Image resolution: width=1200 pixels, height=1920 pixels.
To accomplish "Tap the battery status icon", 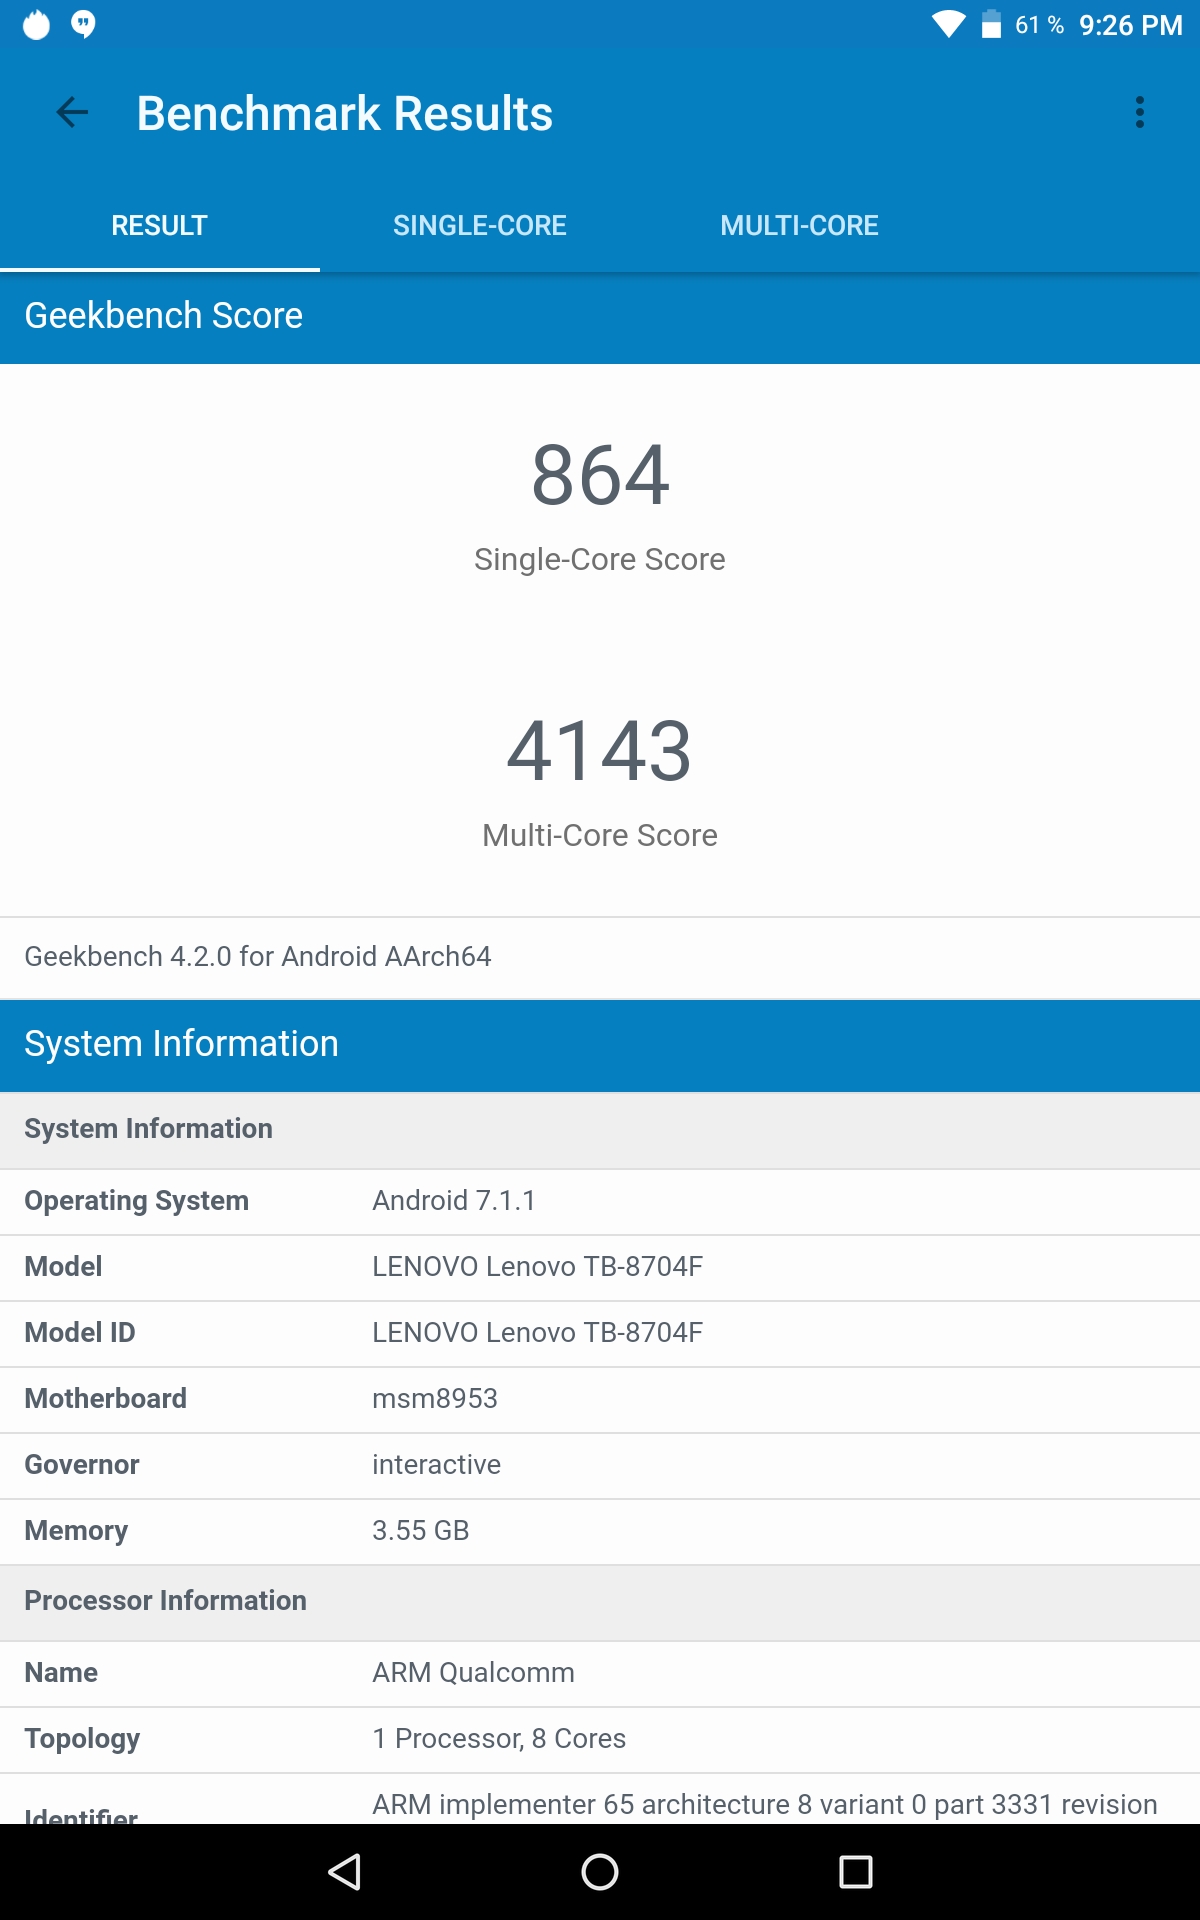I will pyautogui.click(x=991, y=24).
